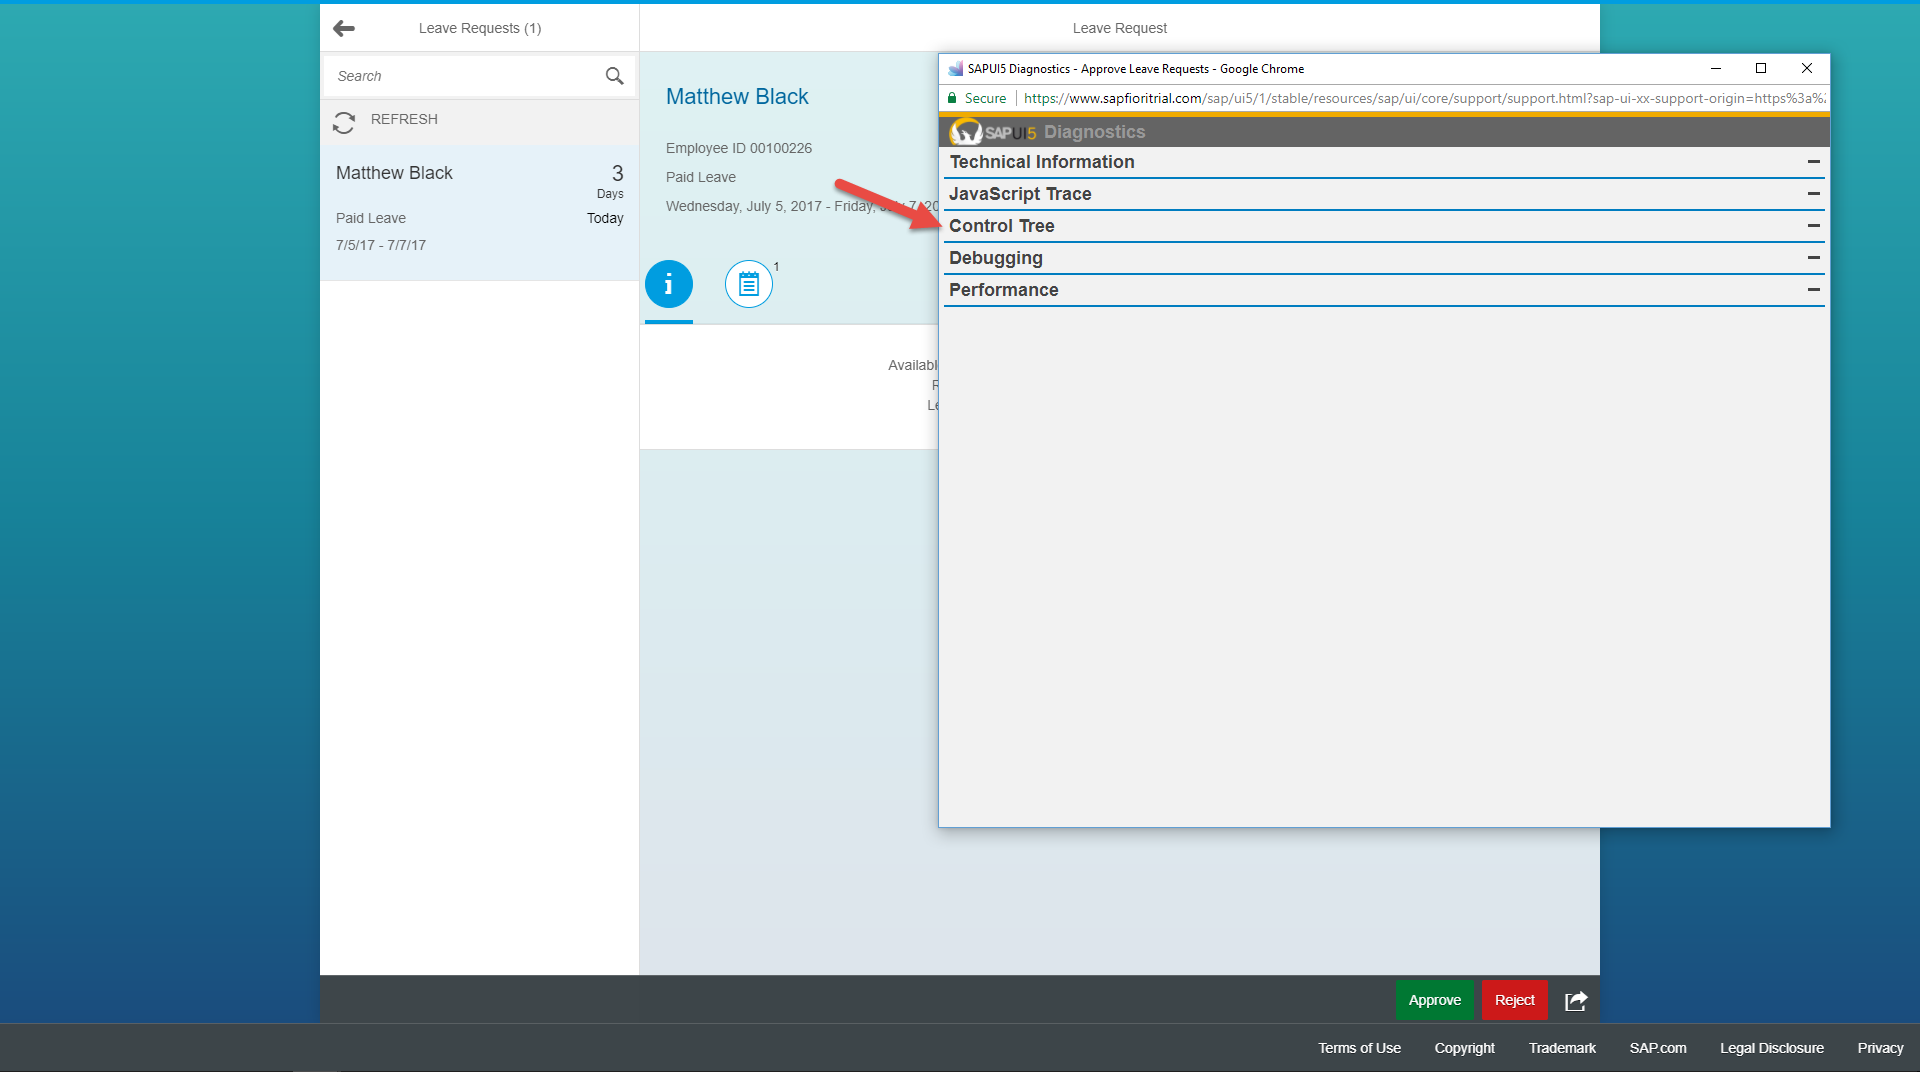This screenshot has height=1072, width=1920.
Task: Click the Paid Leave text in detail header
Action: 701,177
